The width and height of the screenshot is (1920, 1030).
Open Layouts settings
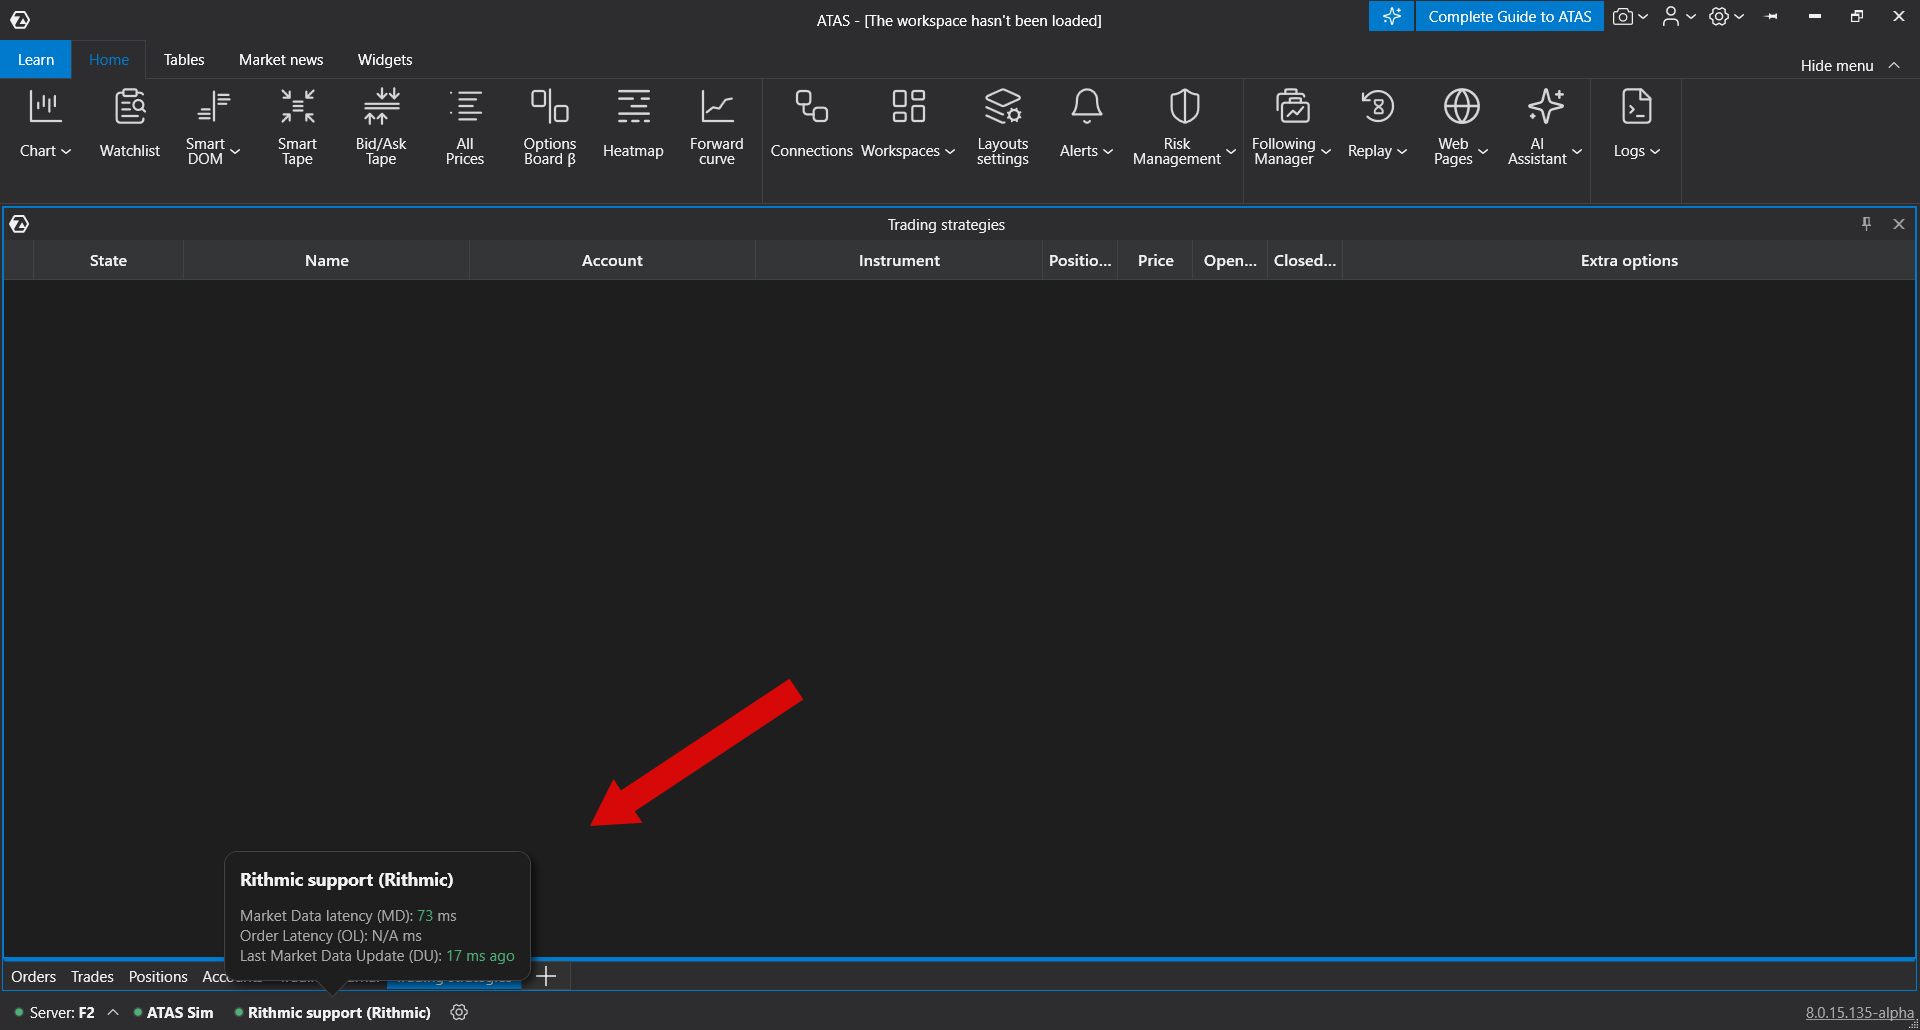tap(1003, 125)
